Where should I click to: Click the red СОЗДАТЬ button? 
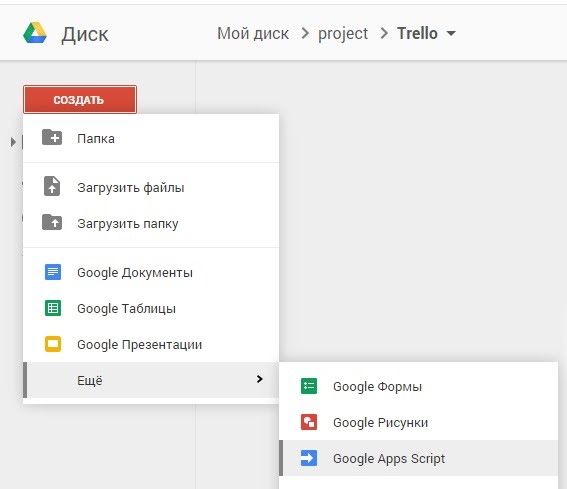point(80,99)
